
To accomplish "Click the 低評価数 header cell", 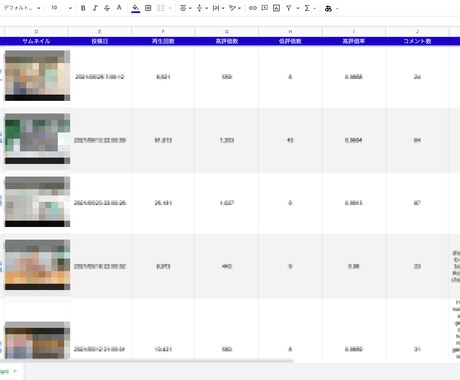I will pos(290,41).
